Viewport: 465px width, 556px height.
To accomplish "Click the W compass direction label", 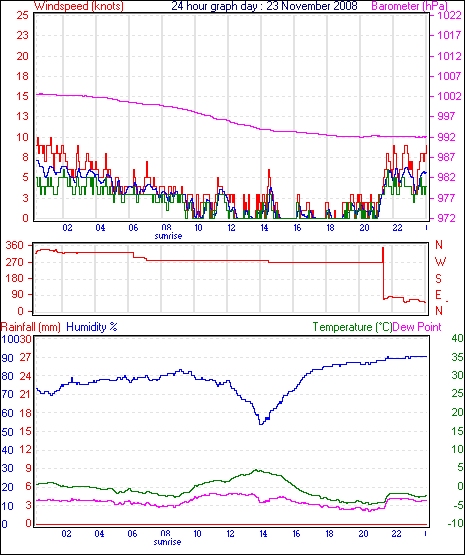I will coord(440,262).
